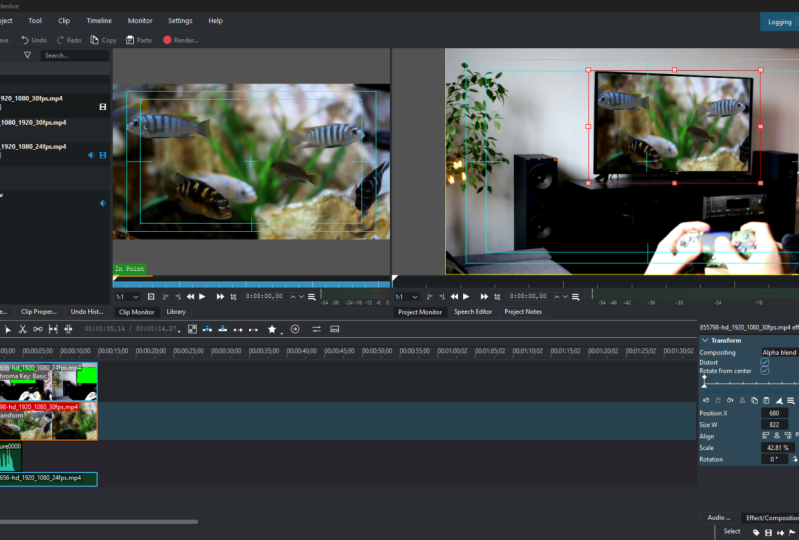Open the favorite effects star menu
Viewport: 799px width, 540px height.
[272, 330]
